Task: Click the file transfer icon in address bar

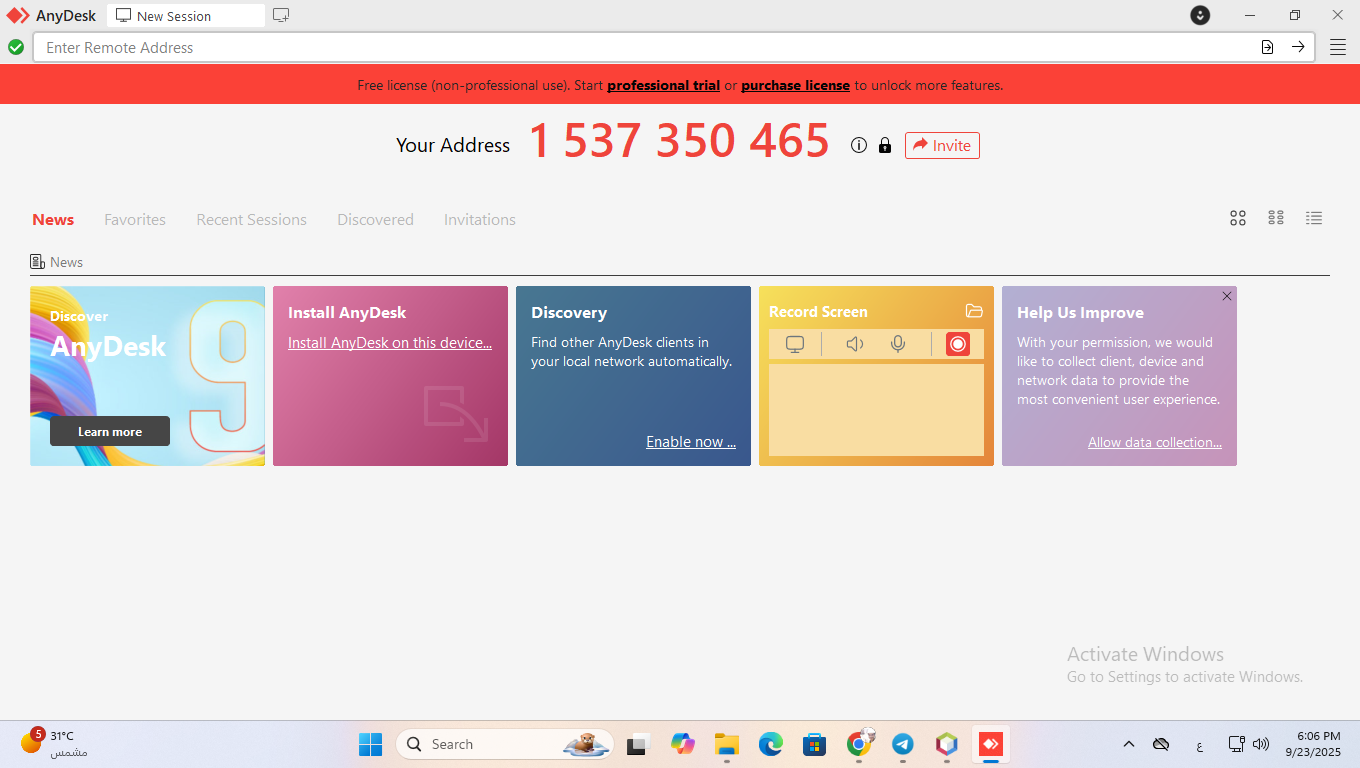Action: tap(1267, 47)
